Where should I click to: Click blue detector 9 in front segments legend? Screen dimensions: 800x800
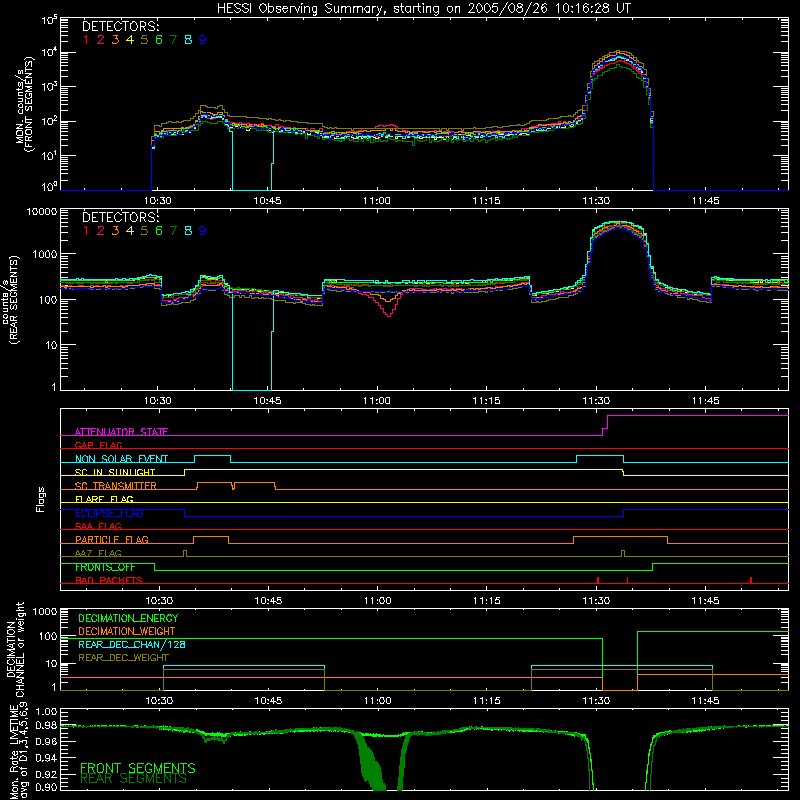click(x=203, y=40)
